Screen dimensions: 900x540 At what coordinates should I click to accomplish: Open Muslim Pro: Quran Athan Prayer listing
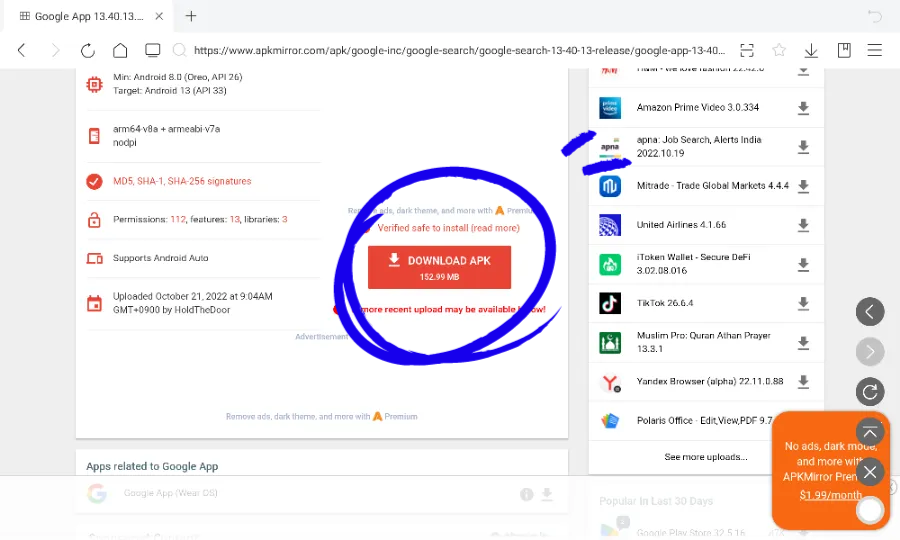pos(703,342)
